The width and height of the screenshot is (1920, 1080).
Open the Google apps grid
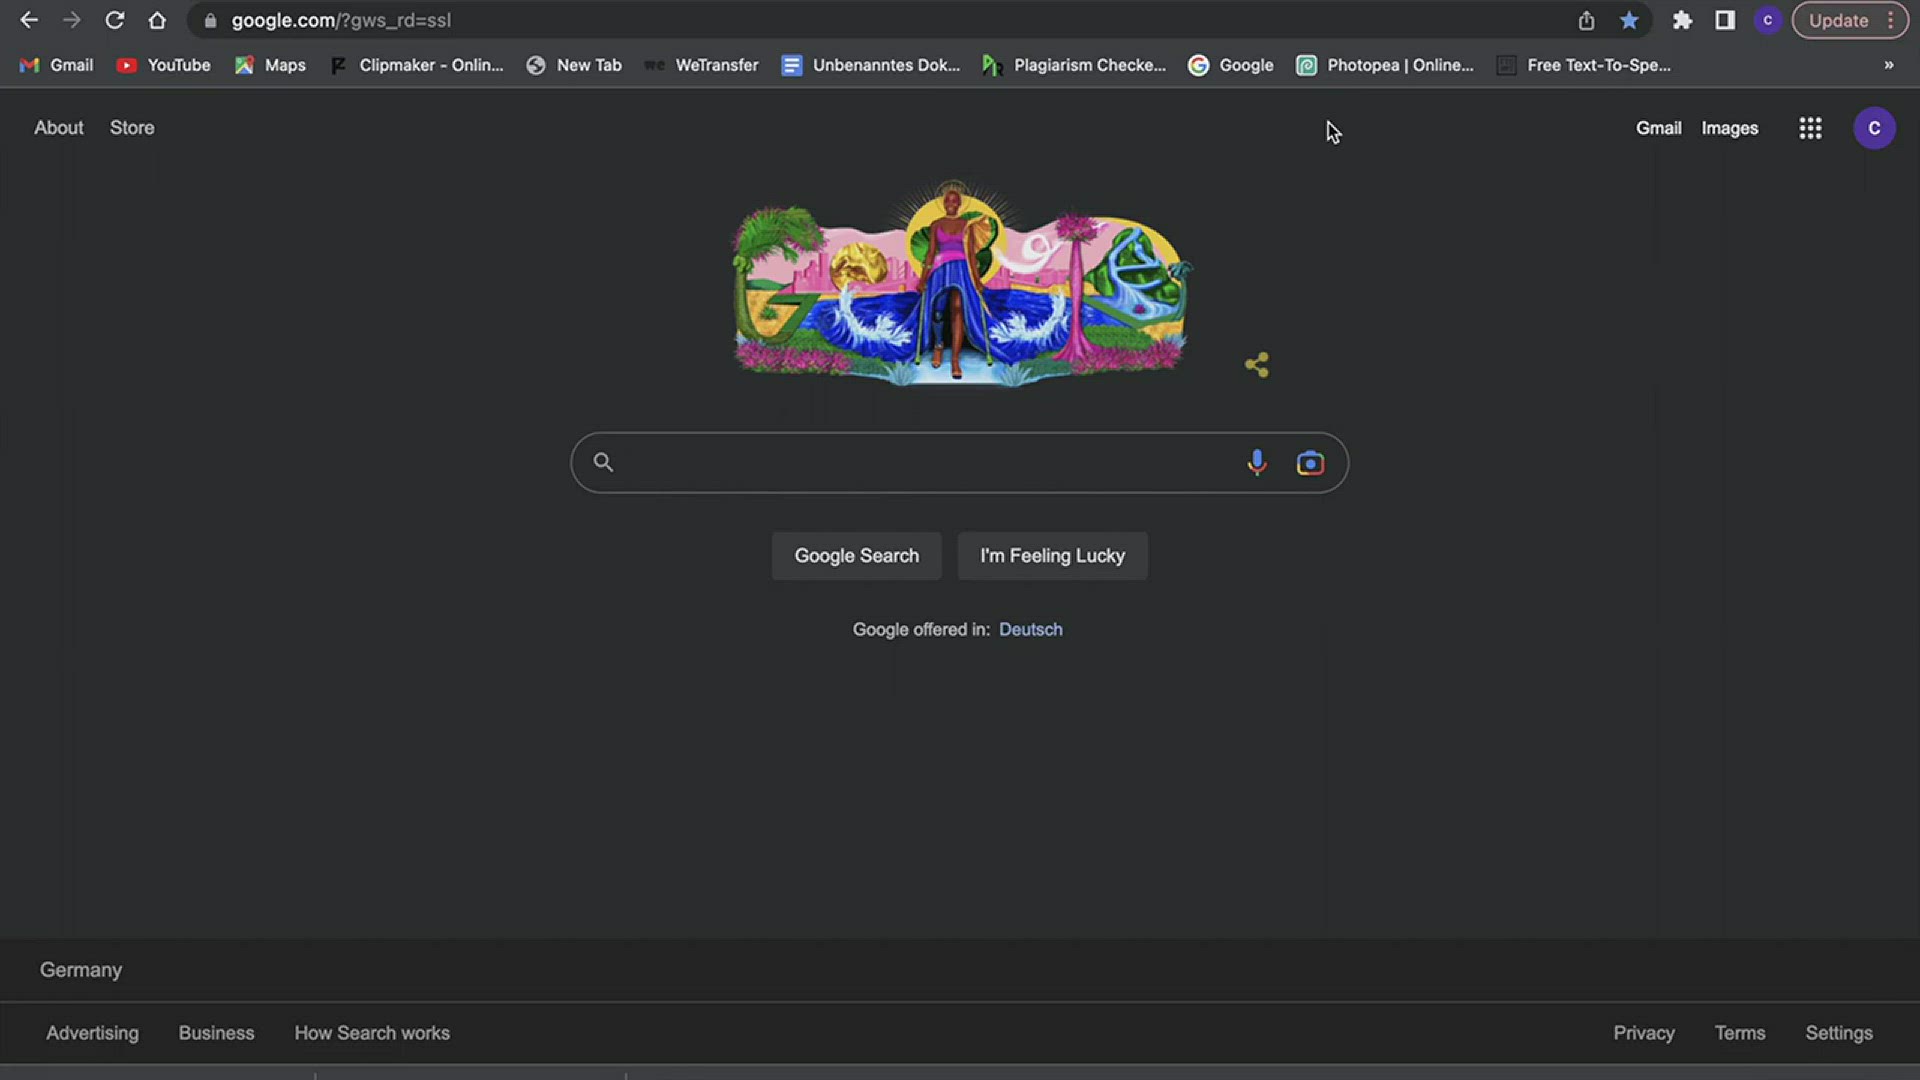click(1810, 128)
